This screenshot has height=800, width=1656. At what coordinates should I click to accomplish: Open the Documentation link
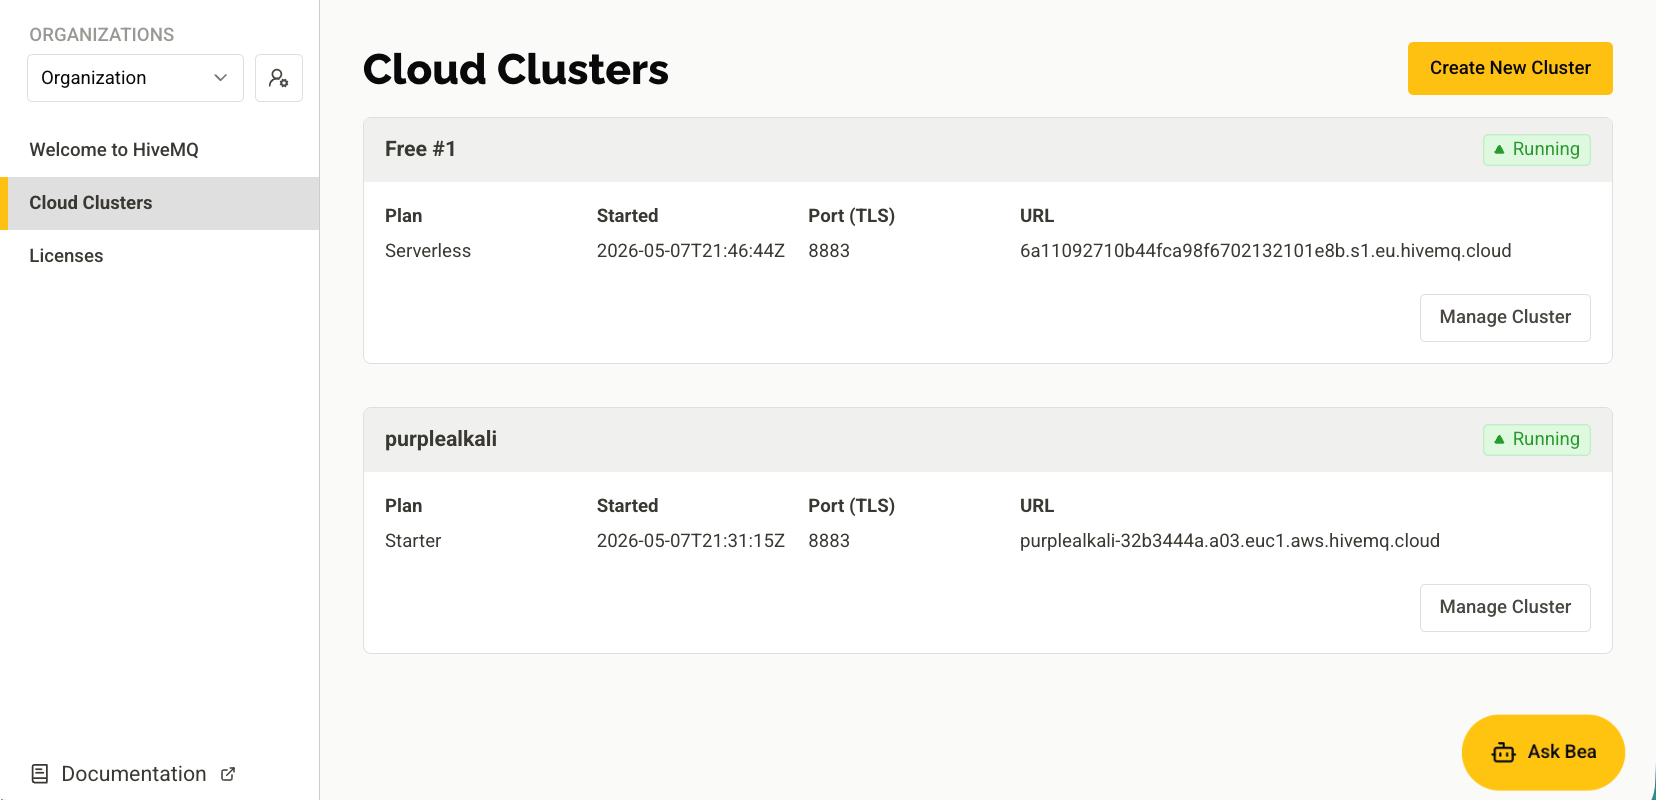(134, 774)
